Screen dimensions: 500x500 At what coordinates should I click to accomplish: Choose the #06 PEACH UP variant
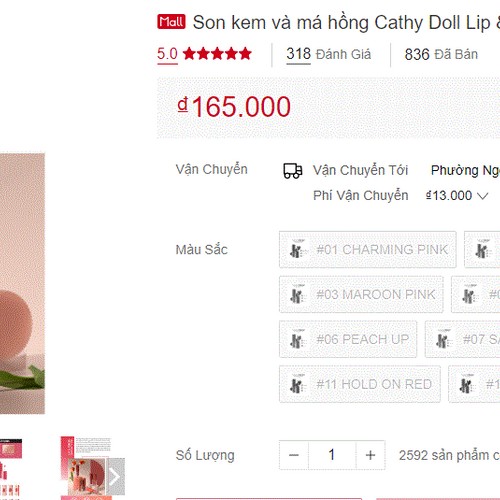[x=348, y=339]
